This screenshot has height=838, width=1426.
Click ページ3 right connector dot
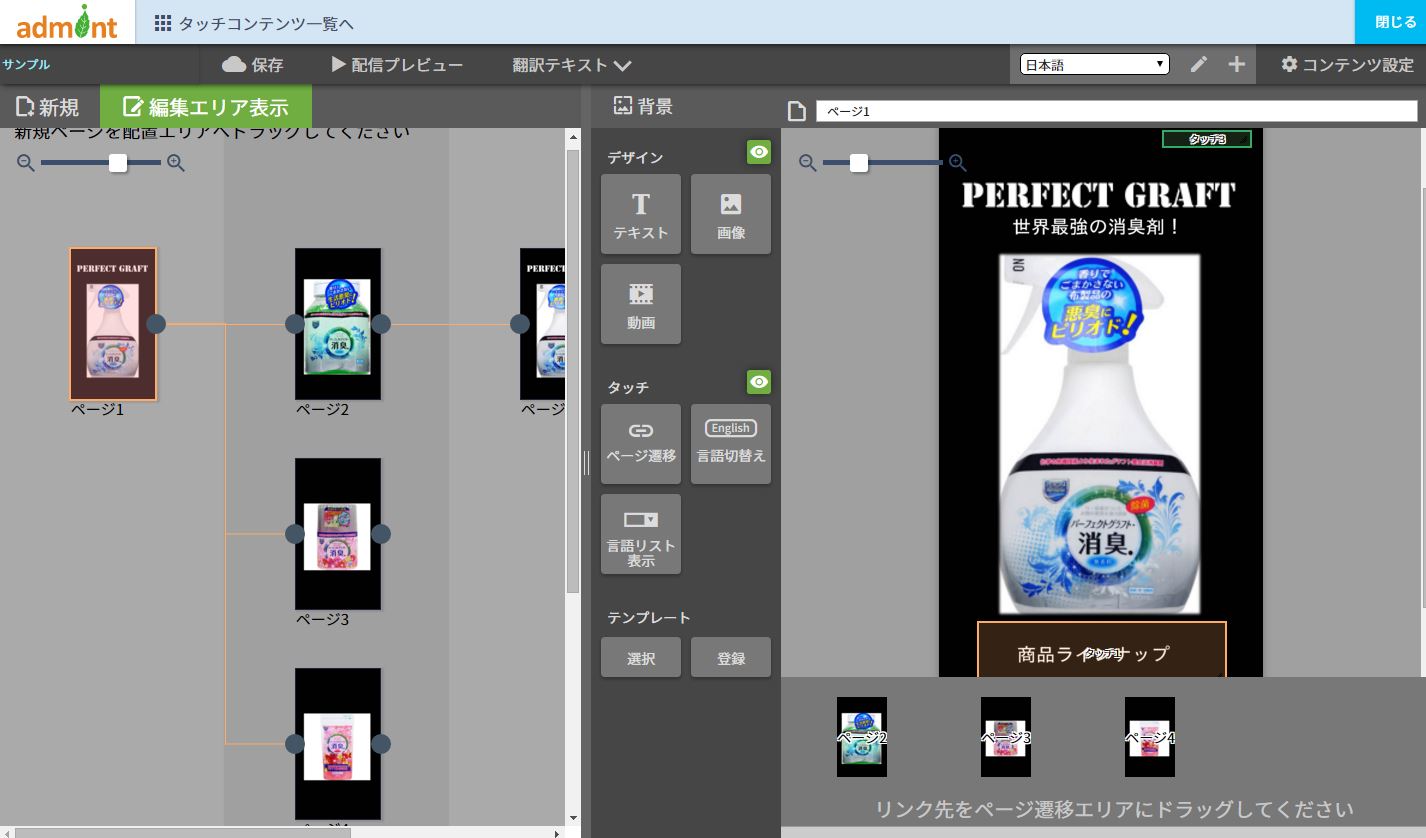click(381, 534)
